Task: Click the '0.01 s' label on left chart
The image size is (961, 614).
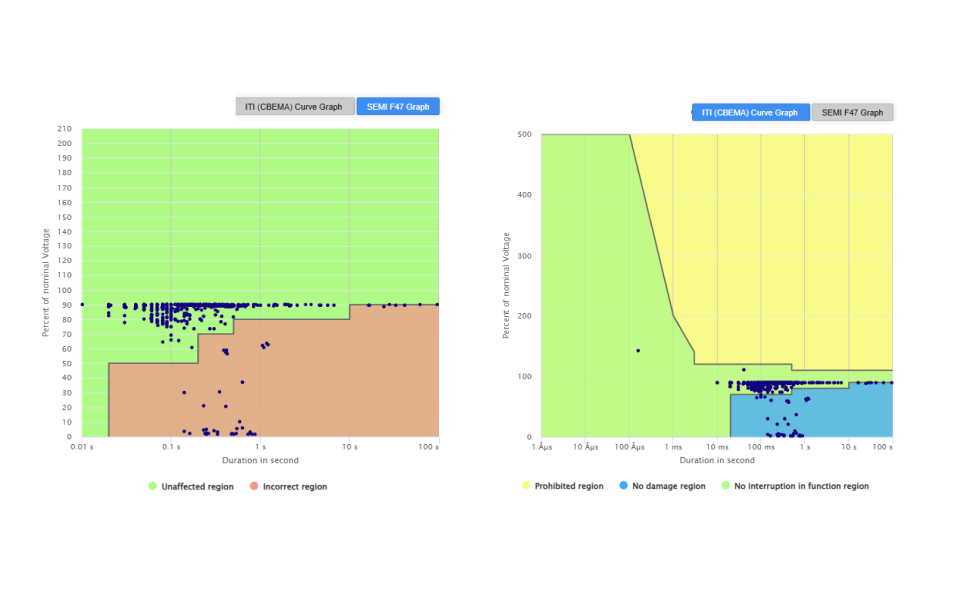Action: point(82,447)
